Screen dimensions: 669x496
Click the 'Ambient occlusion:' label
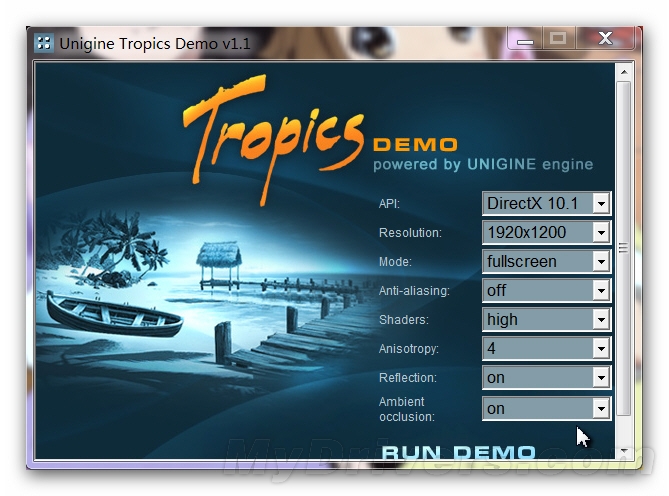[x=407, y=409]
